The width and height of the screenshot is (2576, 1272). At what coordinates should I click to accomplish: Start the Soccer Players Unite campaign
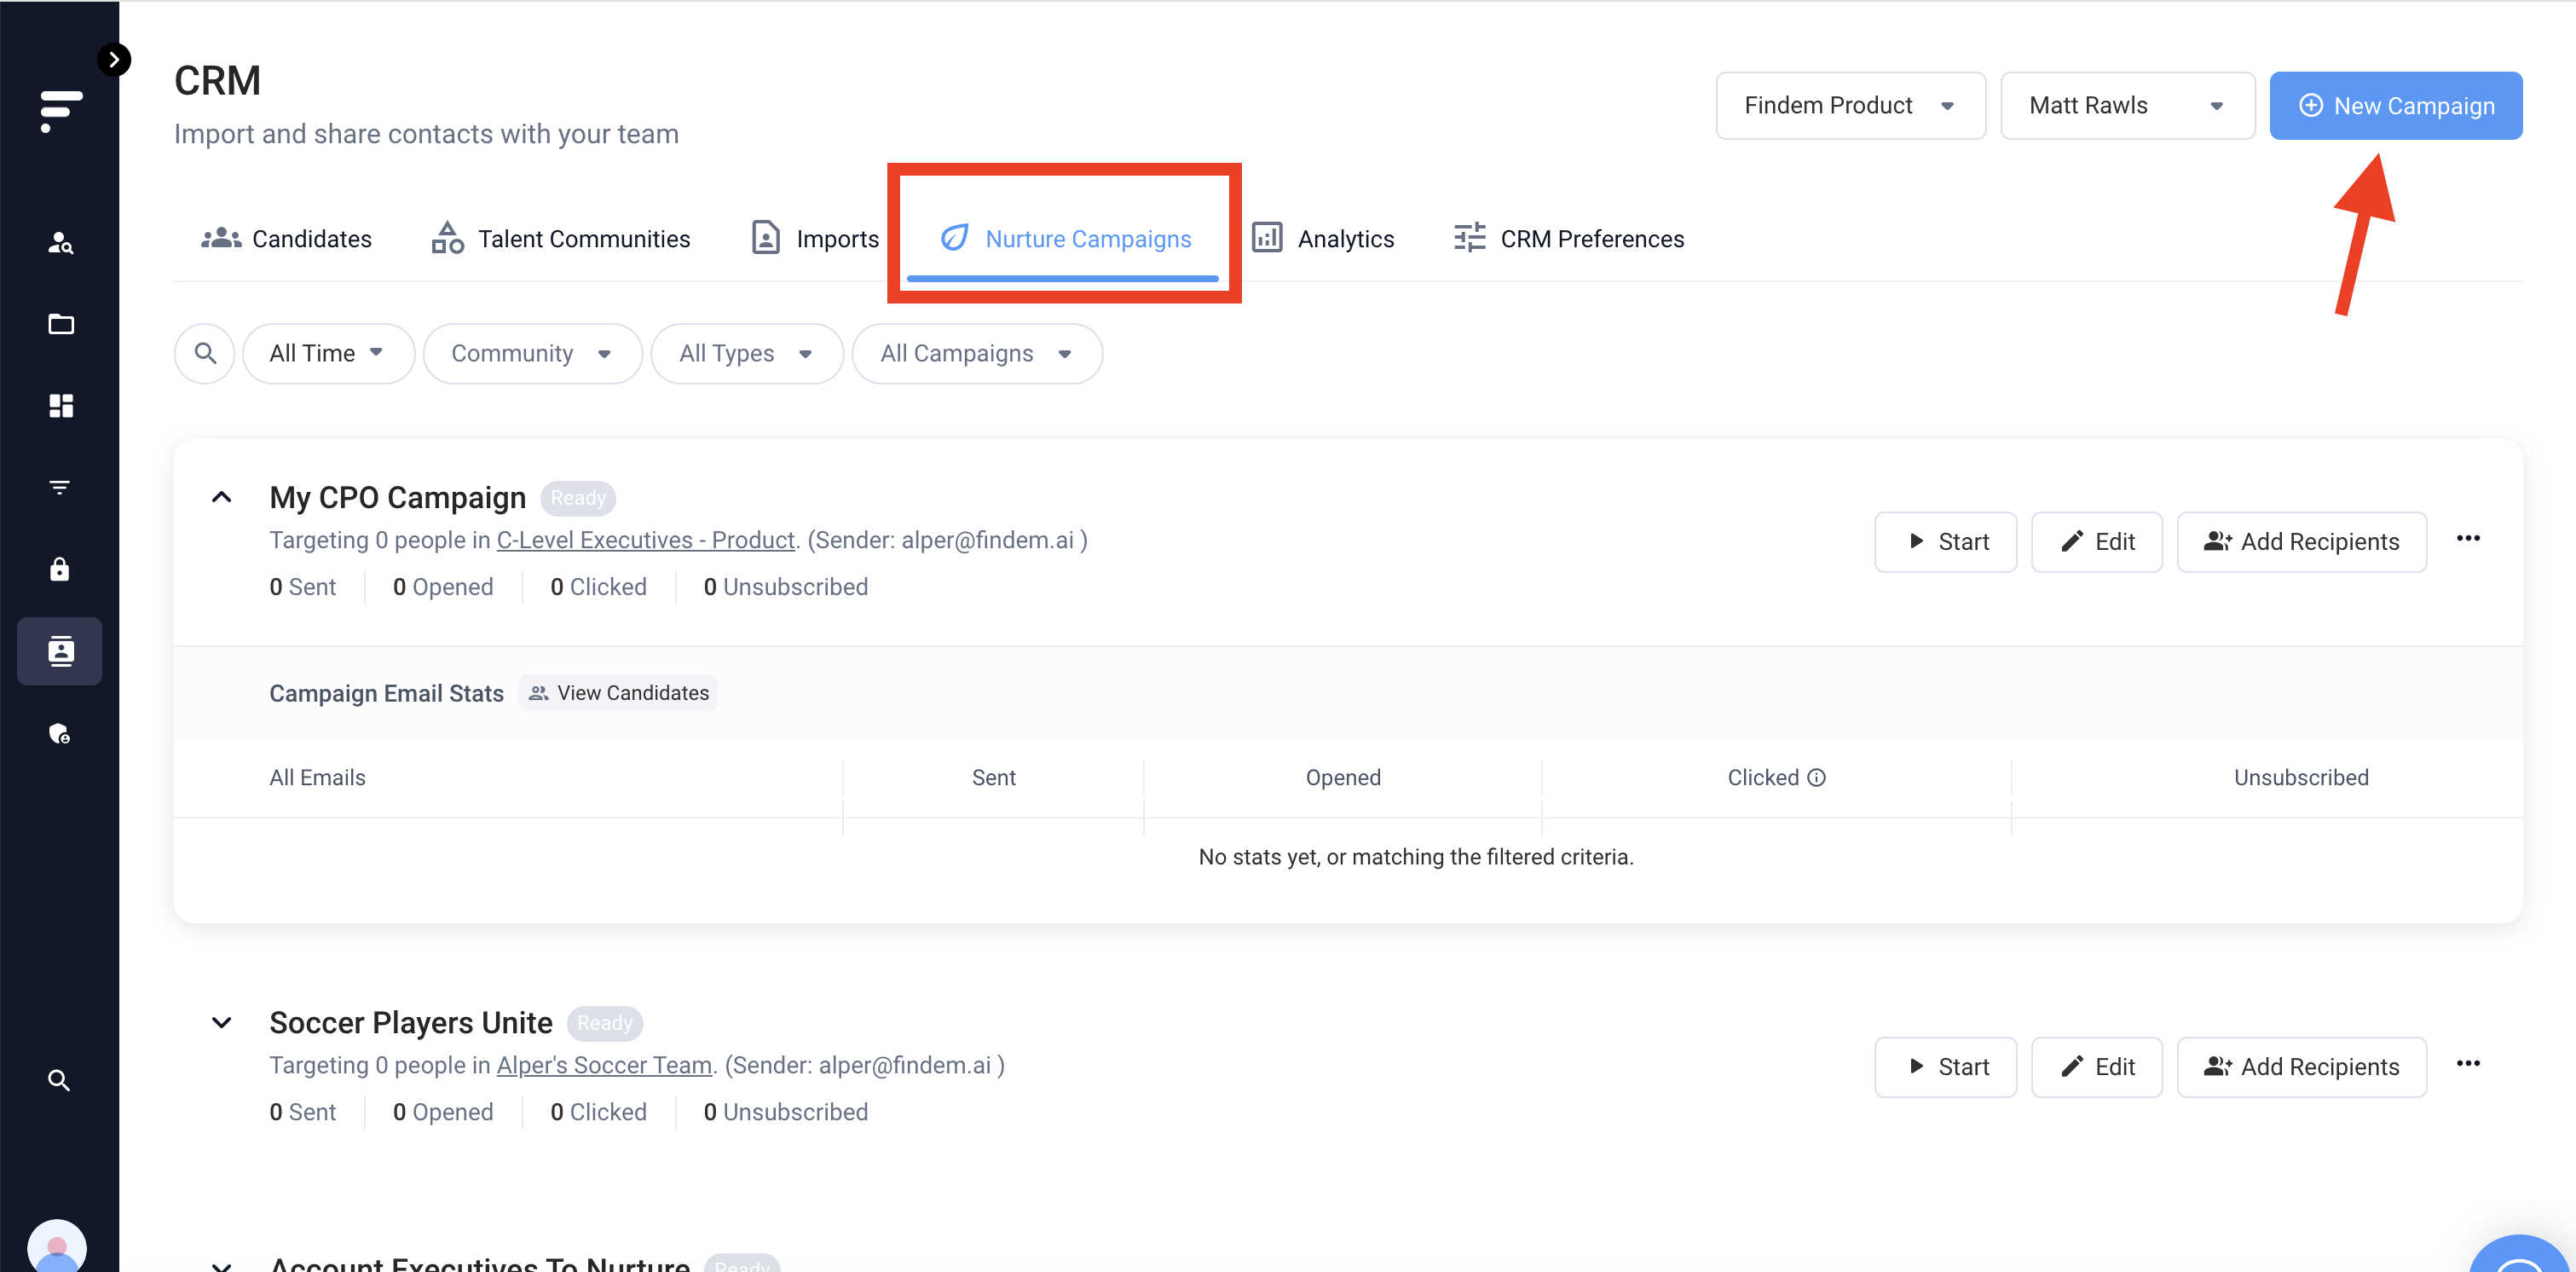pos(1946,1066)
